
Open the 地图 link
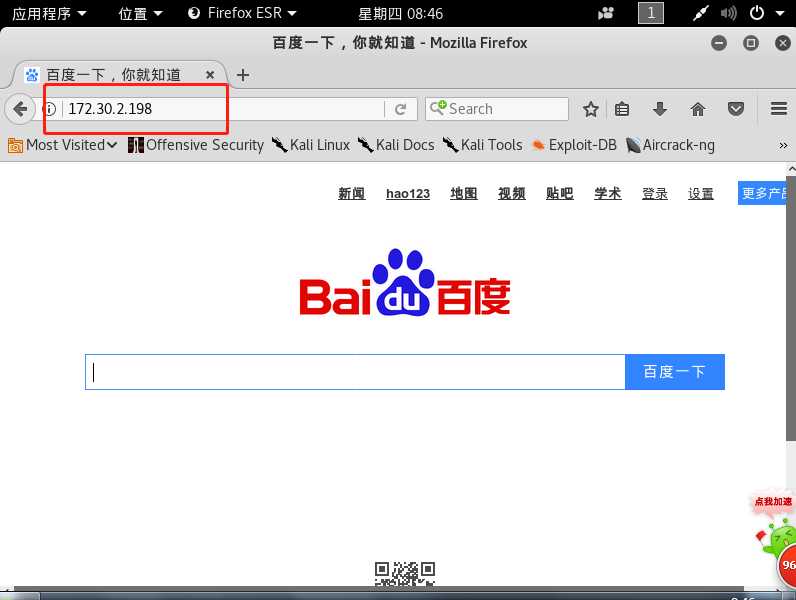pyautogui.click(x=463, y=193)
